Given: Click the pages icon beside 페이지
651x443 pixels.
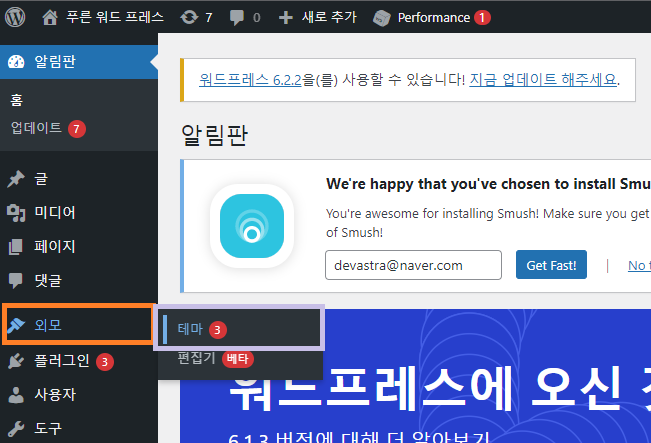Looking at the screenshot, I should click(16, 247).
